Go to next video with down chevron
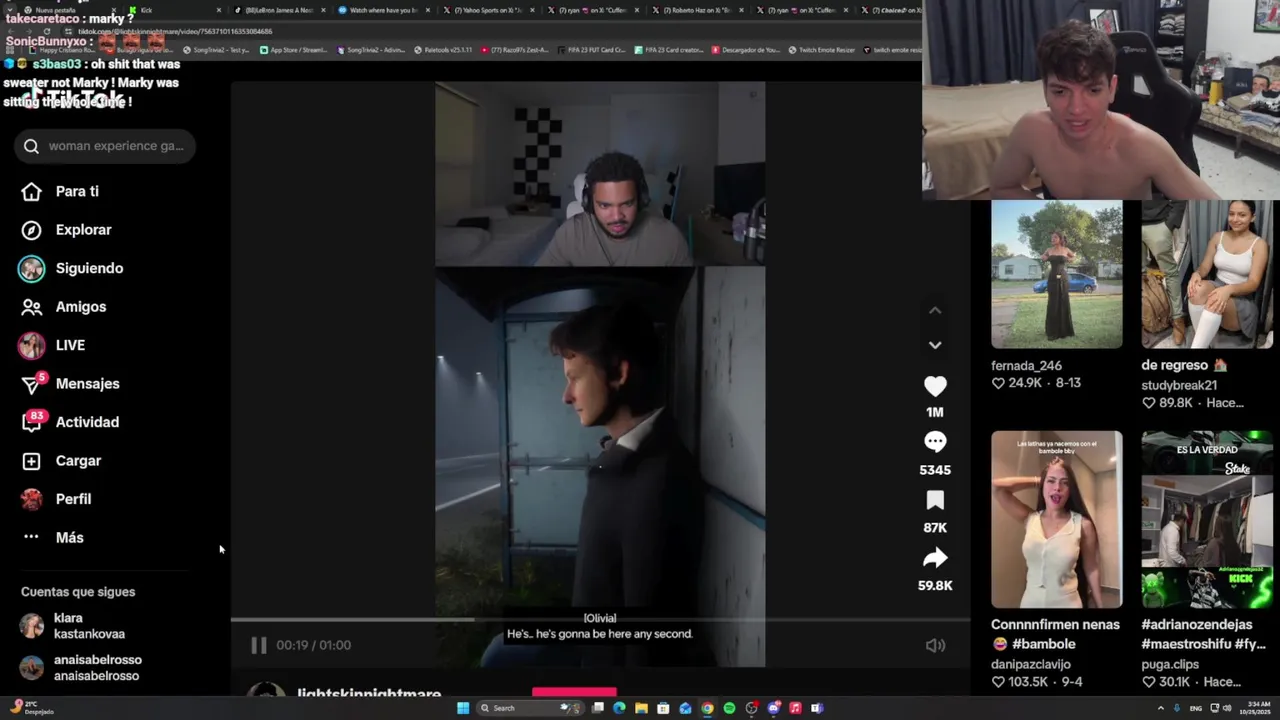 pyautogui.click(x=935, y=345)
